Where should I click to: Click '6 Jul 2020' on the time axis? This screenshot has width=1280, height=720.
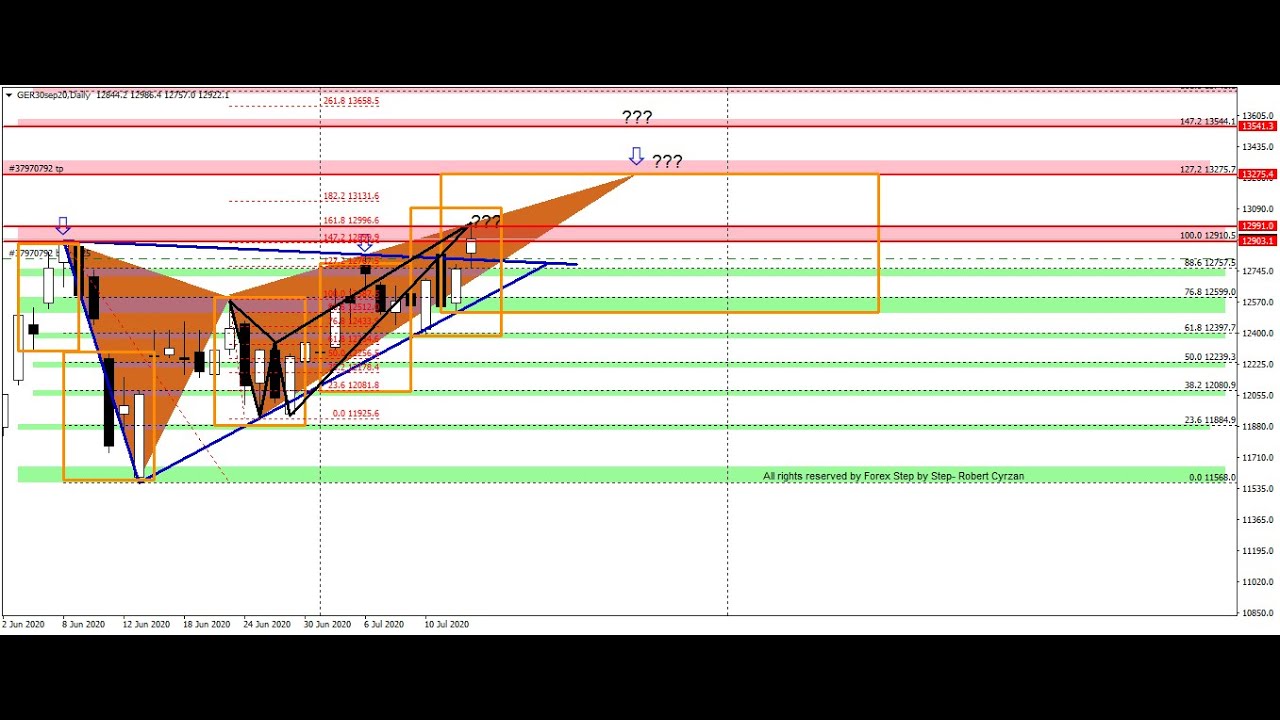click(384, 624)
